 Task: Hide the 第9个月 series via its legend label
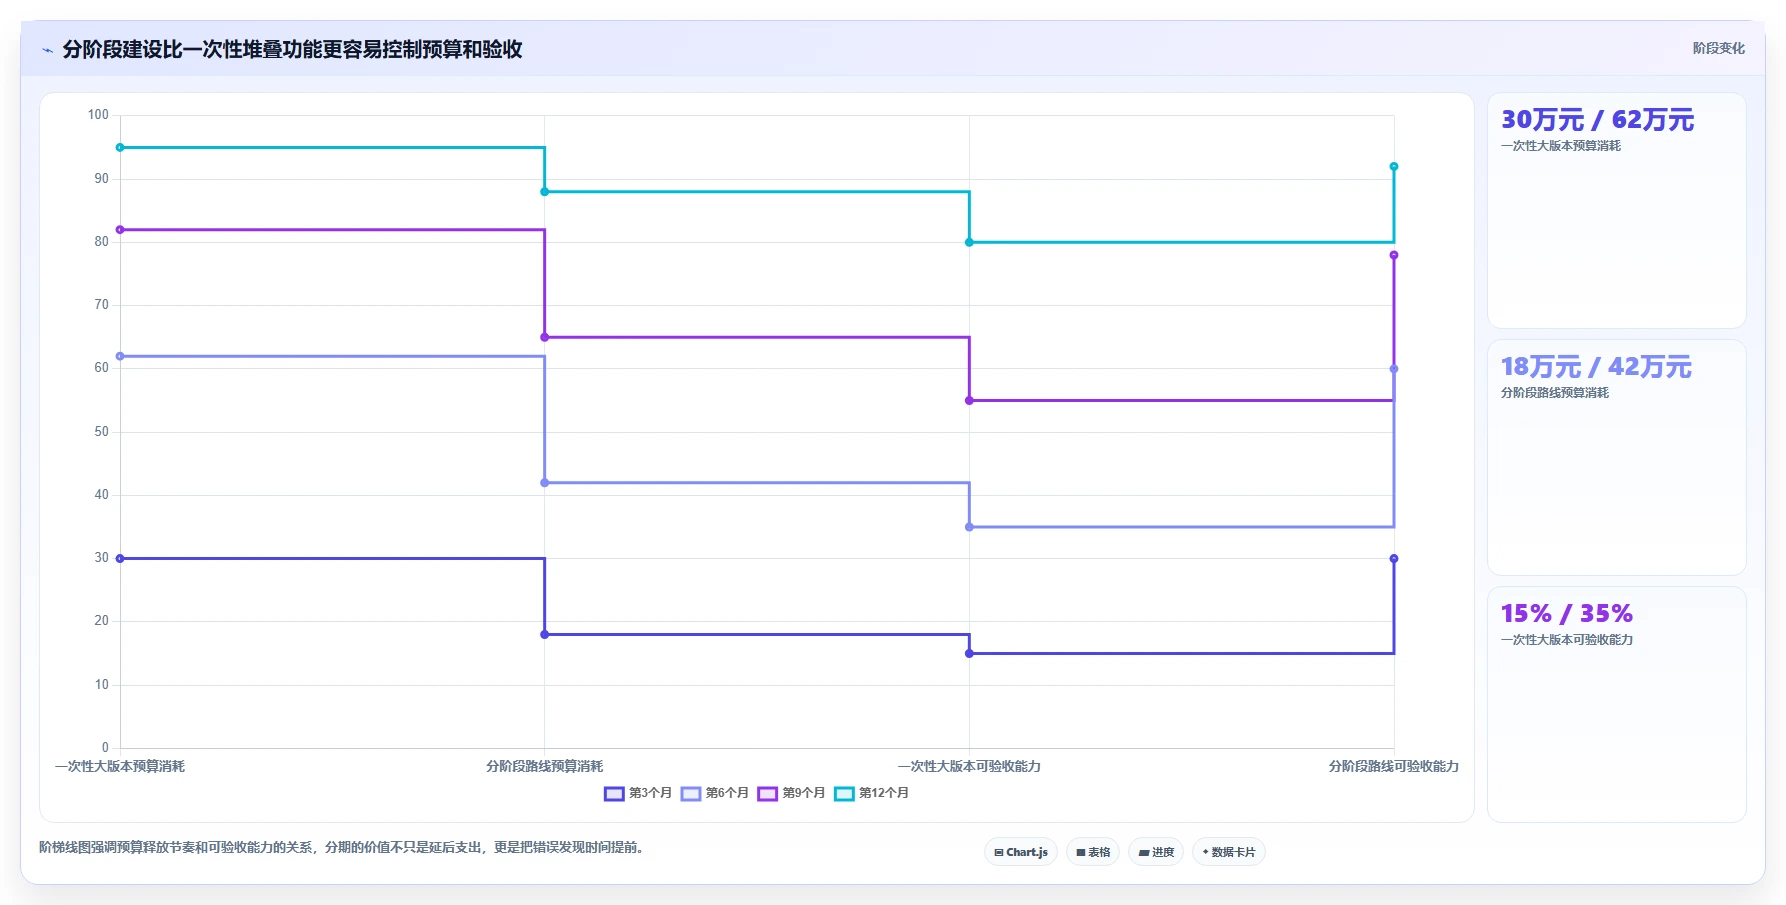point(804,793)
